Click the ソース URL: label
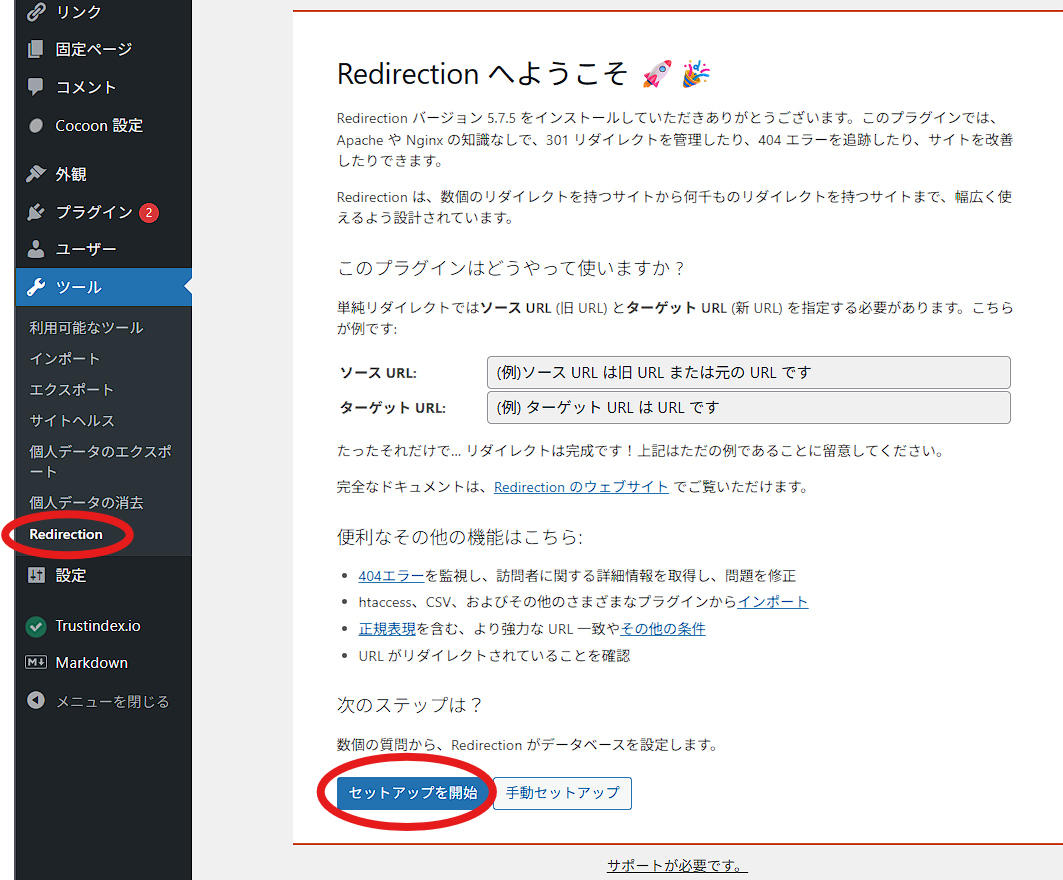Image resolution: width=1063 pixels, height=880 pixels. click(378, 373)
